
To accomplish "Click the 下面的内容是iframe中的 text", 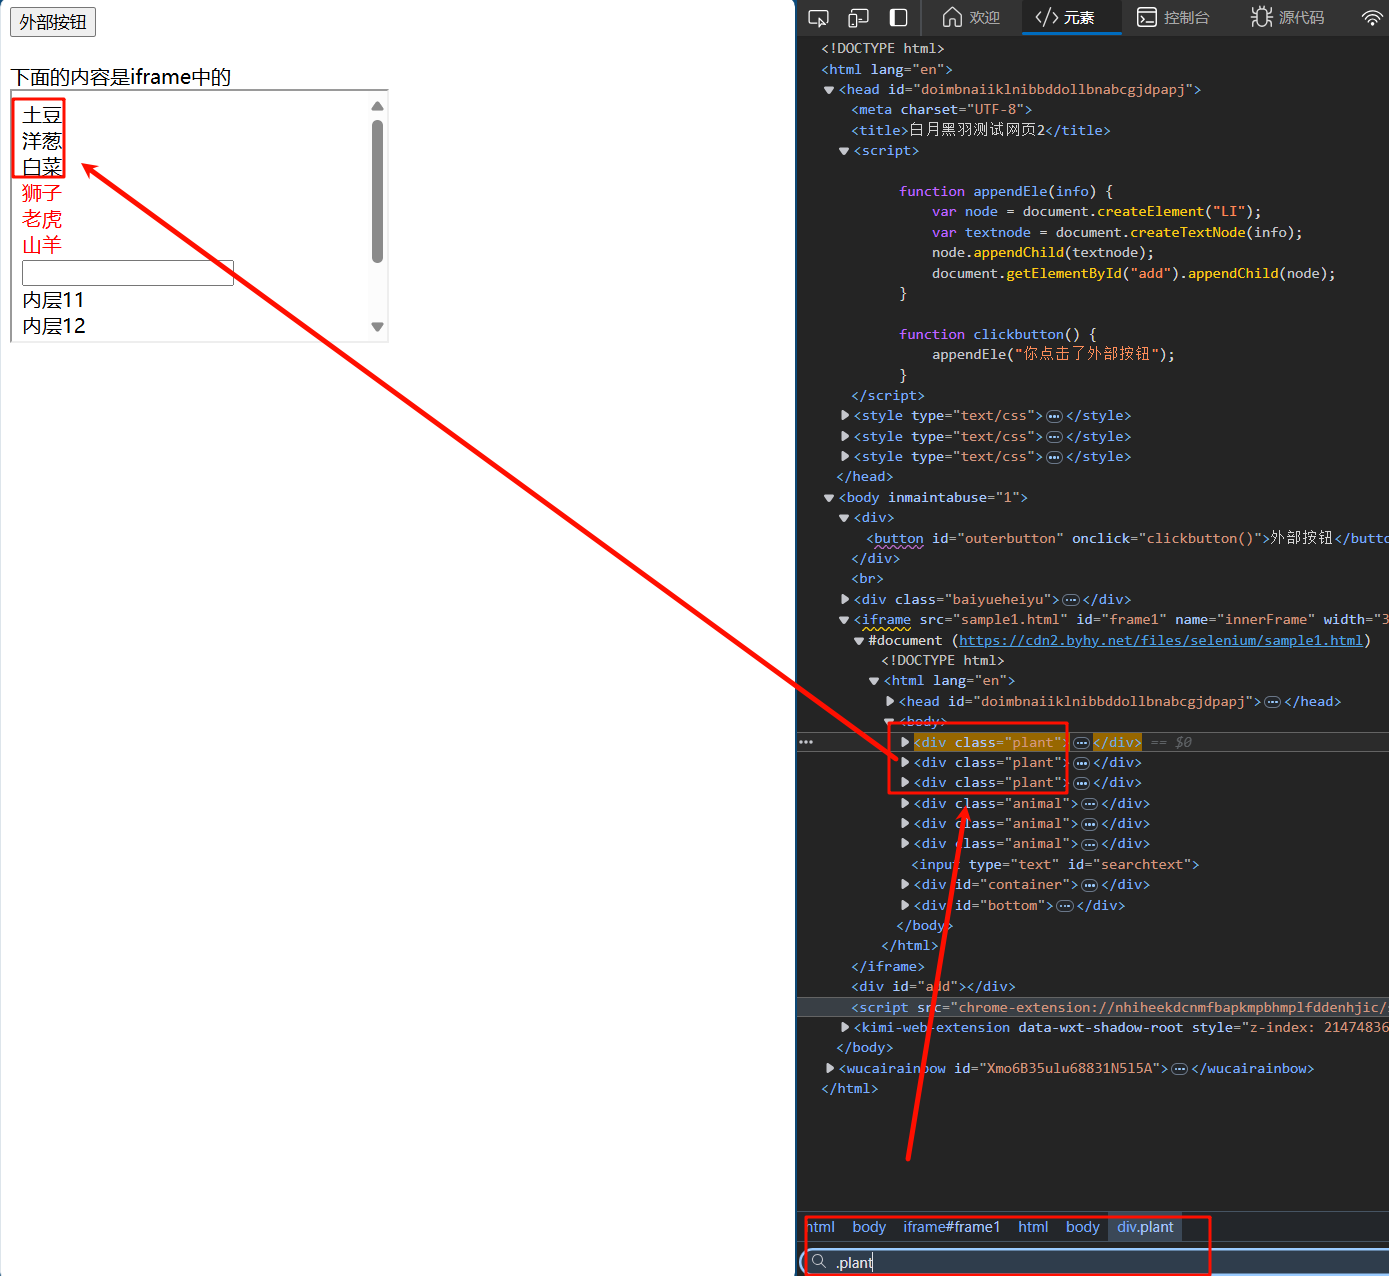I will pos(121,77).
